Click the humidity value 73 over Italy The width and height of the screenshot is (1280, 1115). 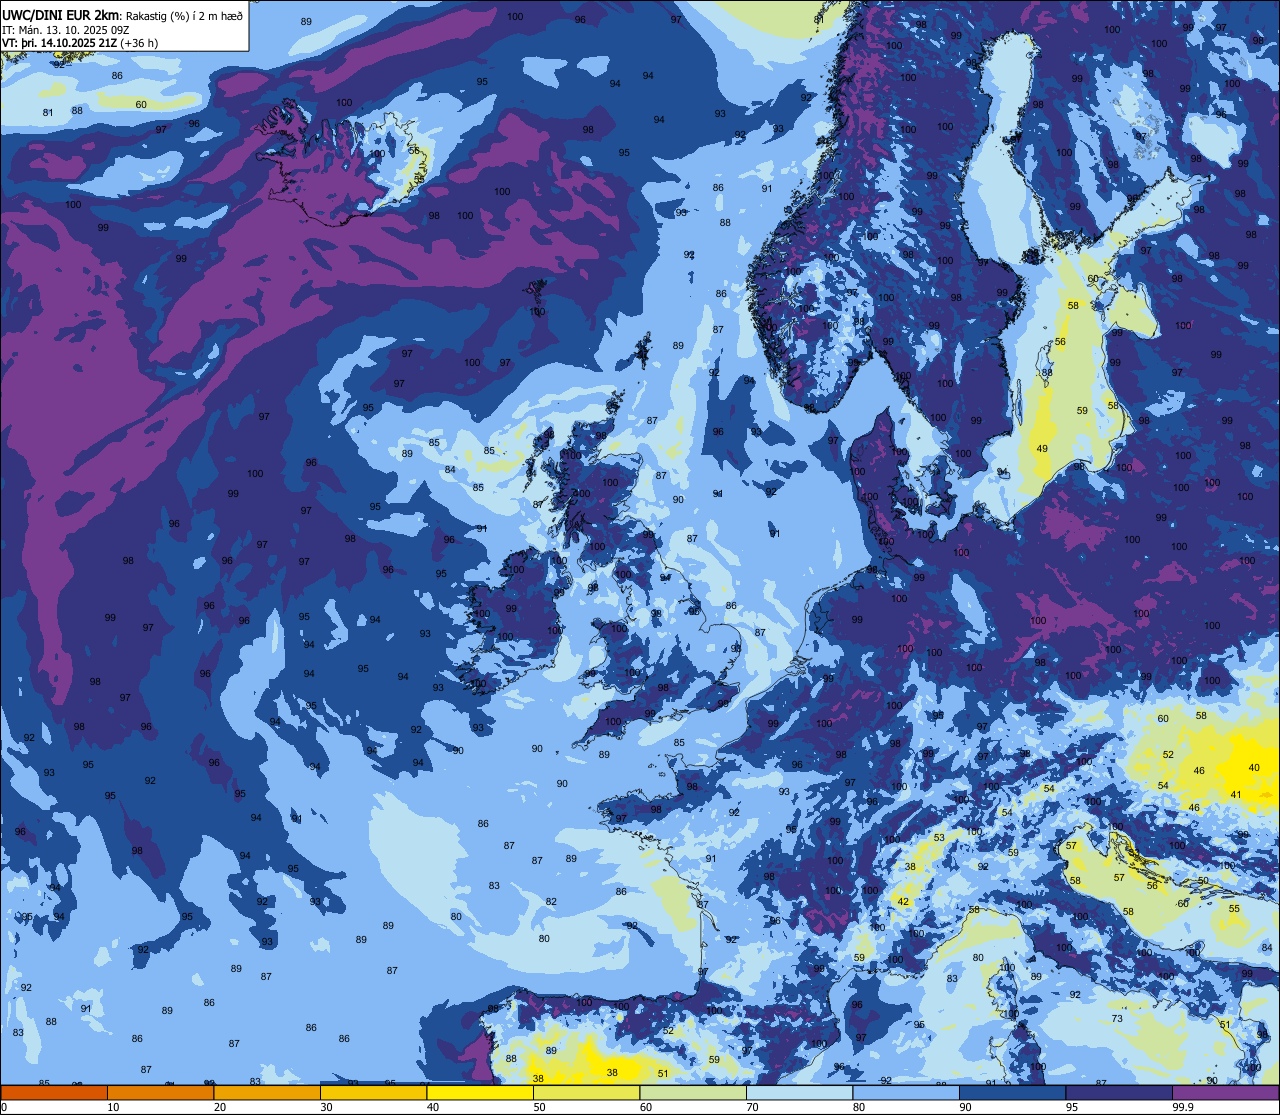[x=1117, y=1019]
